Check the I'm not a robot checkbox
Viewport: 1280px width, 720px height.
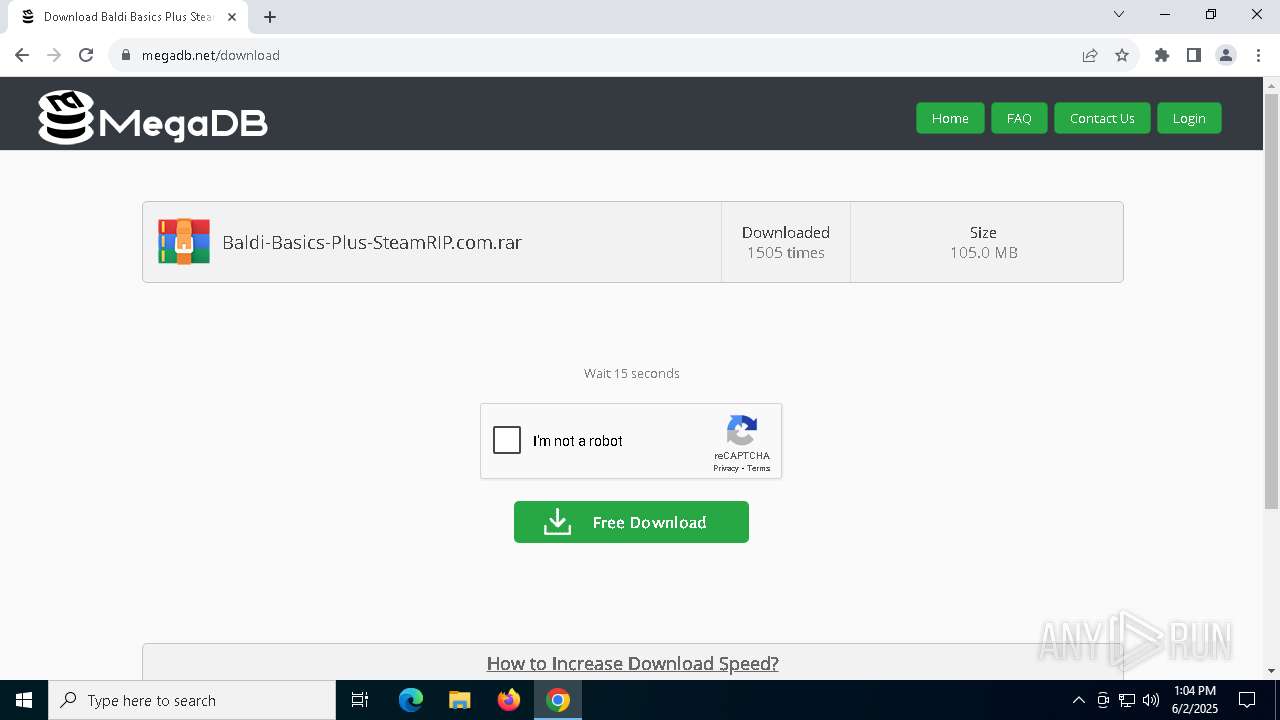[x=507, y=440]
